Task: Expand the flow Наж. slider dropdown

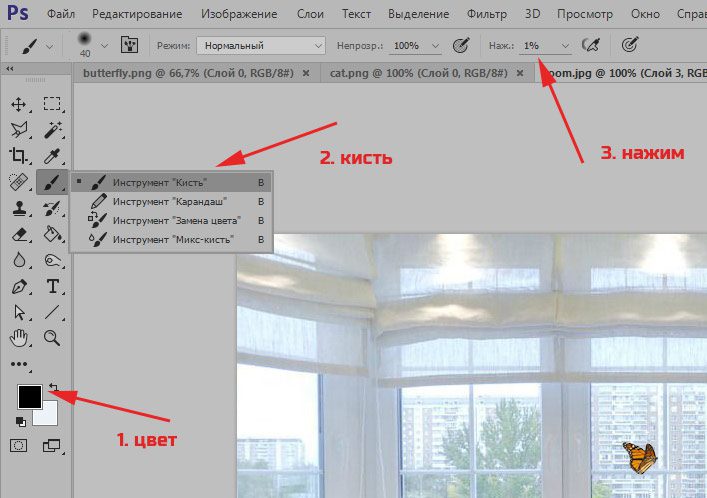Action: 565,46
